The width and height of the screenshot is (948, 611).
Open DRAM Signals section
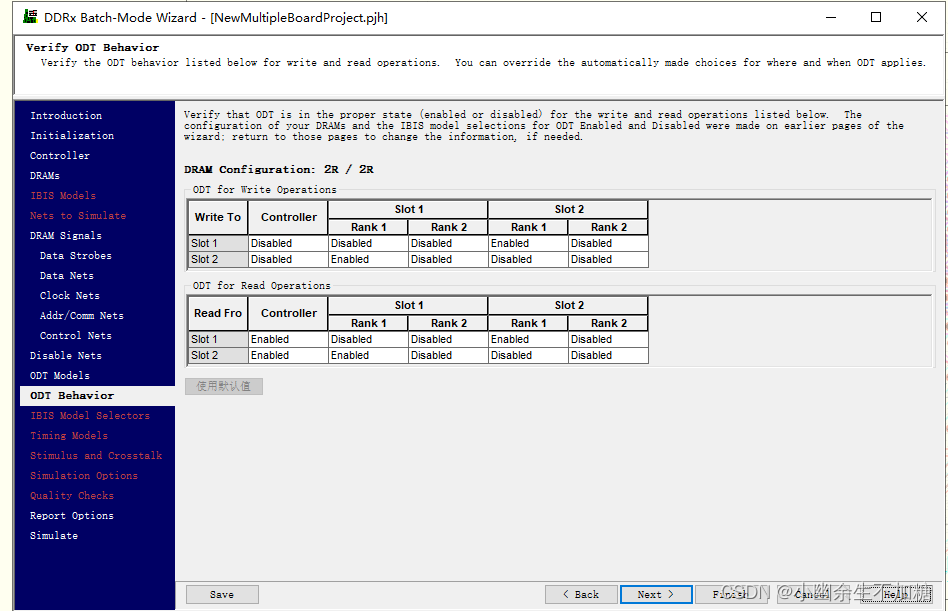point(66,235)
